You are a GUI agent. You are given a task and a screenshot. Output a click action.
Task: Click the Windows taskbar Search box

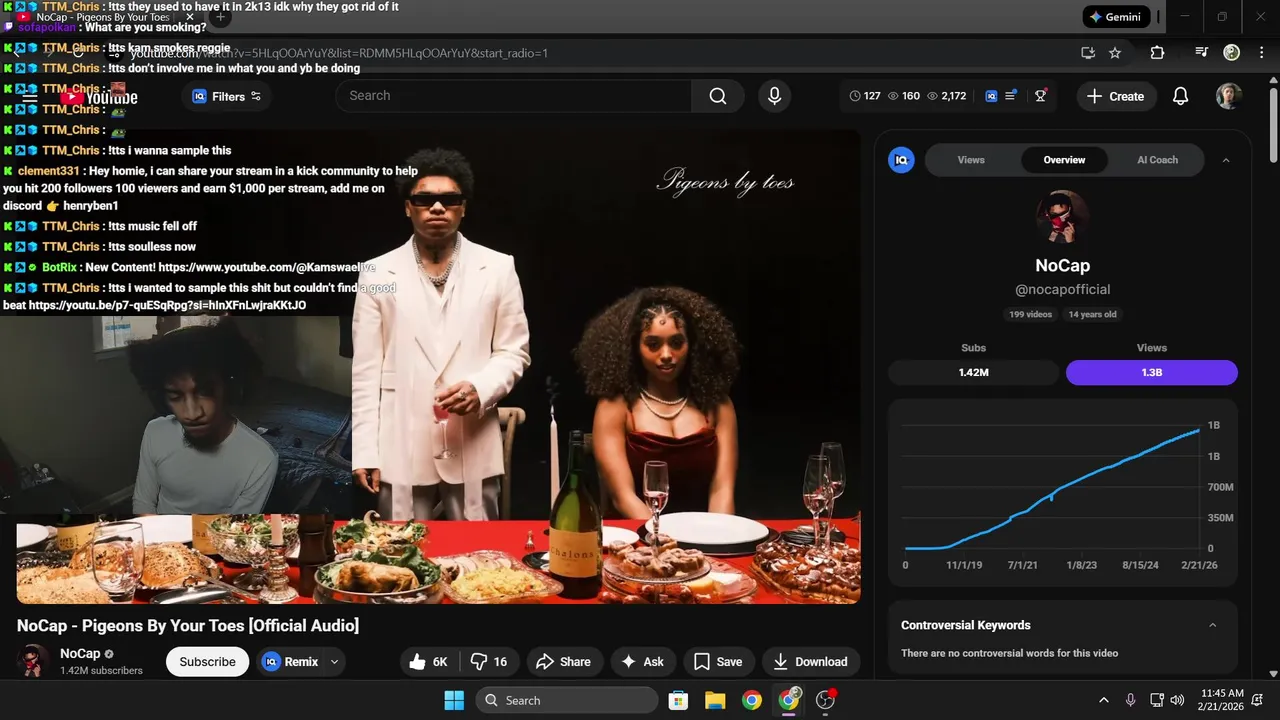click(x=565, y=700)
